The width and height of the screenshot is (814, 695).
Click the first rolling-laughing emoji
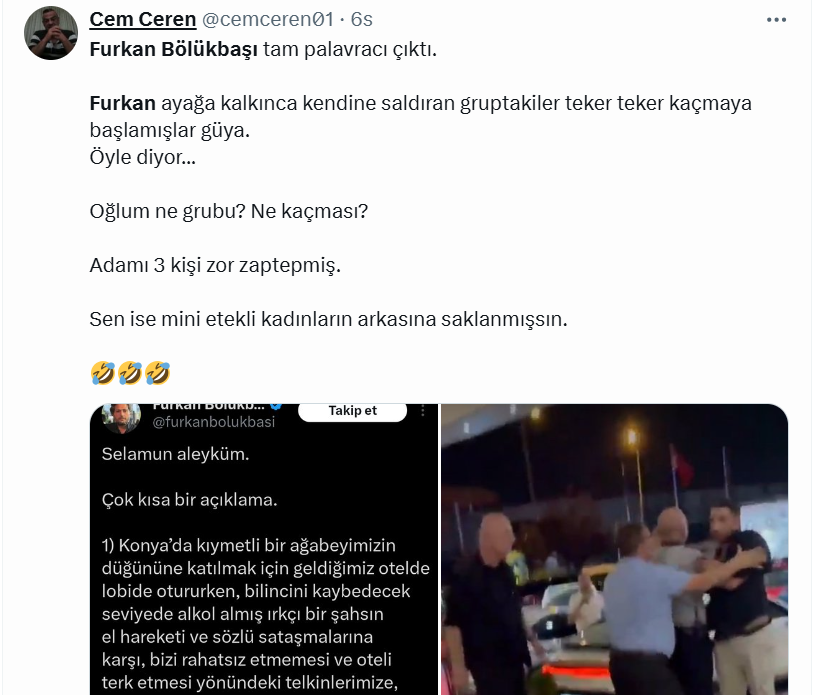(x=103, y=373)
